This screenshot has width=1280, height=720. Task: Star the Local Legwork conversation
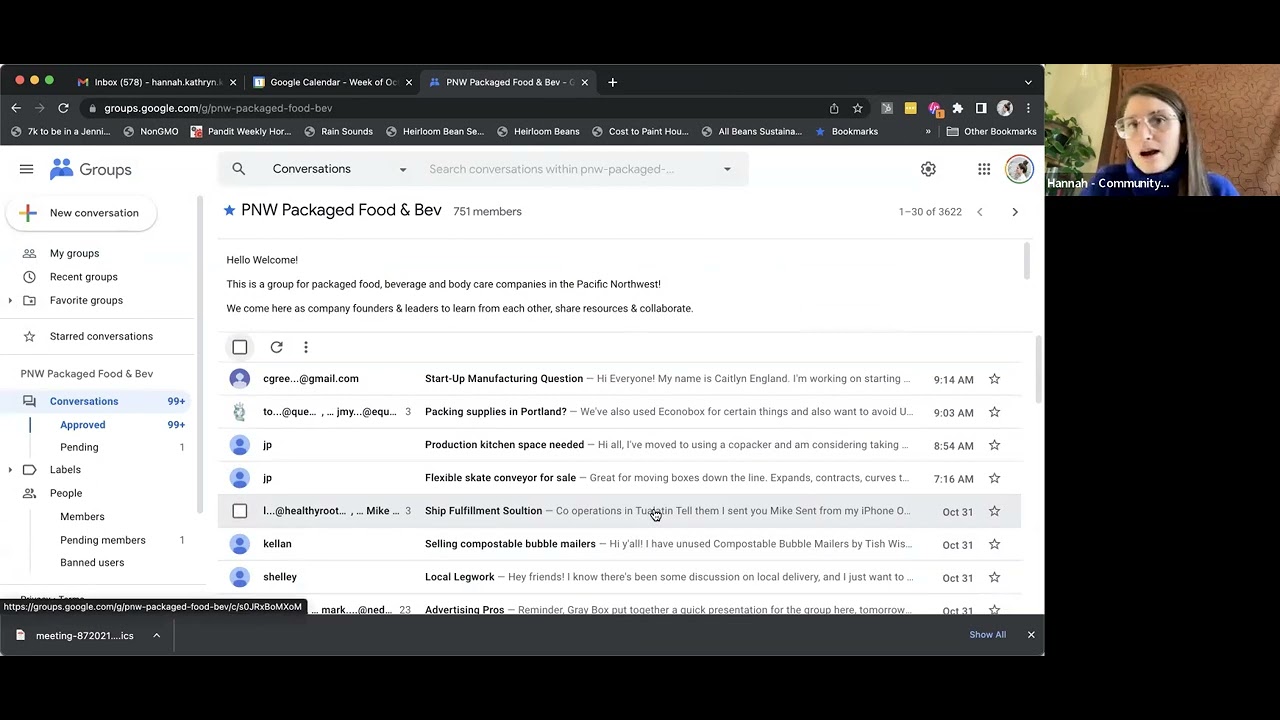(994, 577)
